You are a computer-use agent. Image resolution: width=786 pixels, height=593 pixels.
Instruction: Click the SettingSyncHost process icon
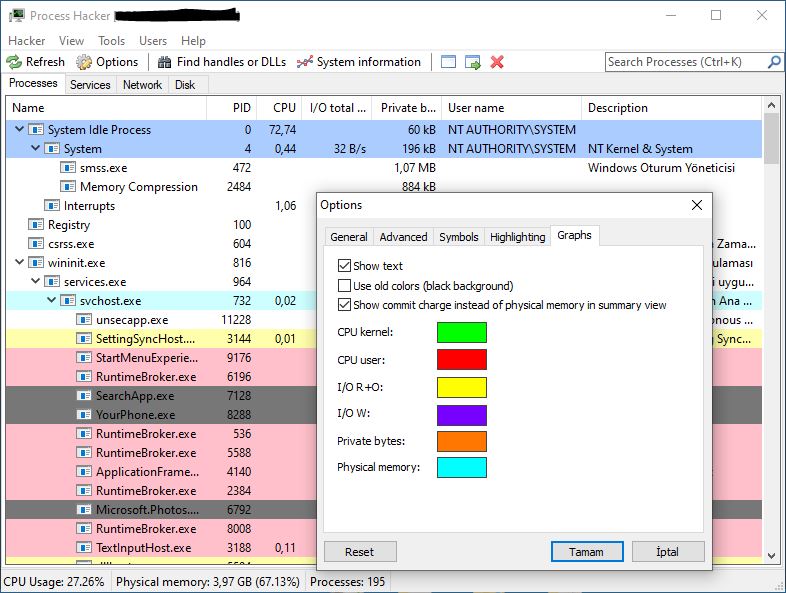pyautogui.click(x=84, y=339)
